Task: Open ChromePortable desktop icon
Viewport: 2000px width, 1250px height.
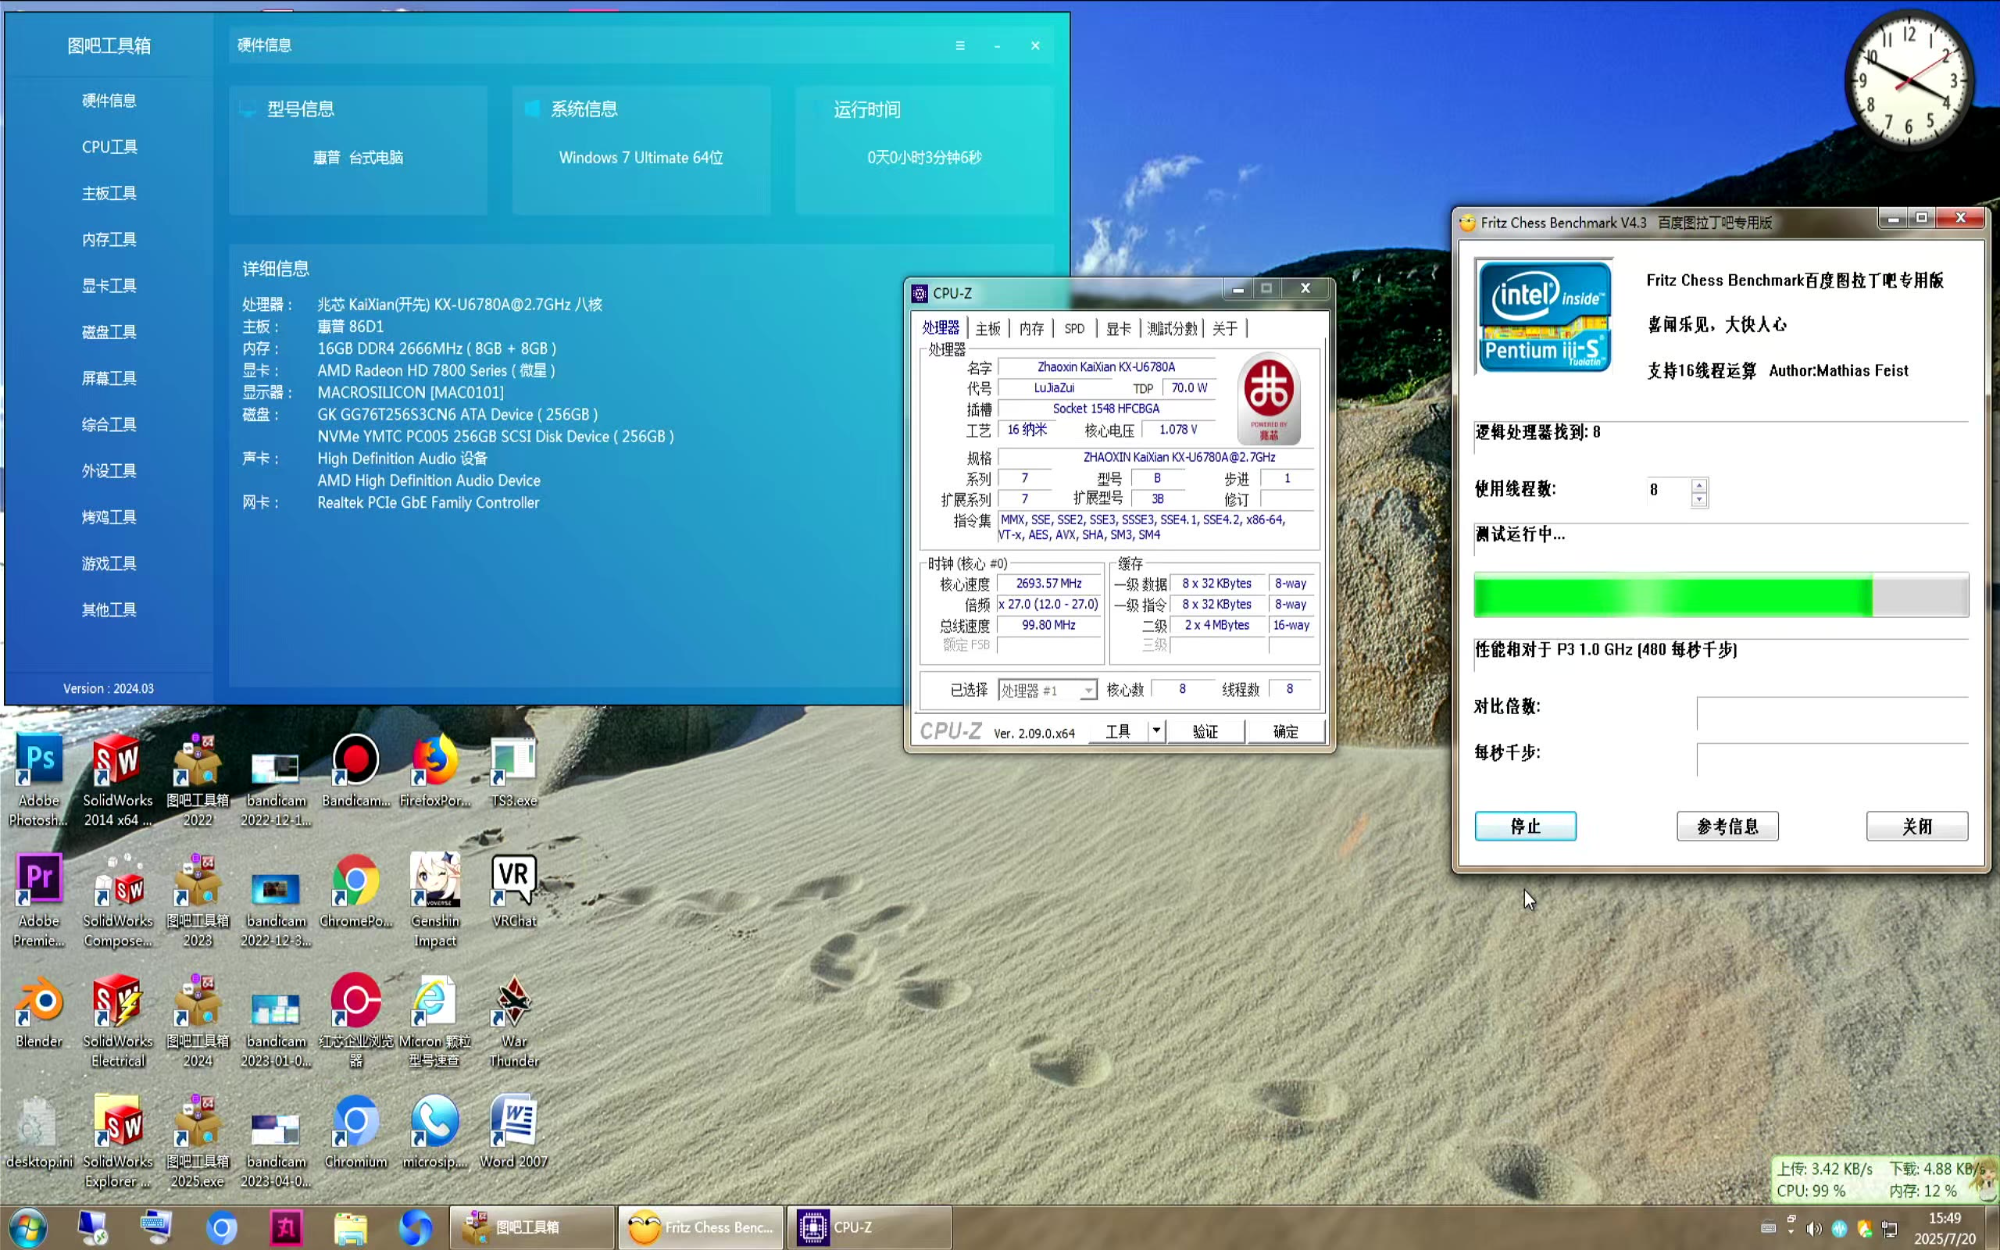Action: [x=355, y=890]
